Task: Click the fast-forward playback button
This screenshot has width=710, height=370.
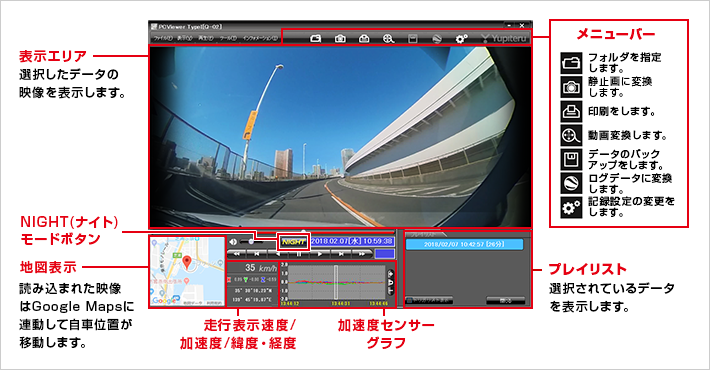Action: [x=361, y=254]
